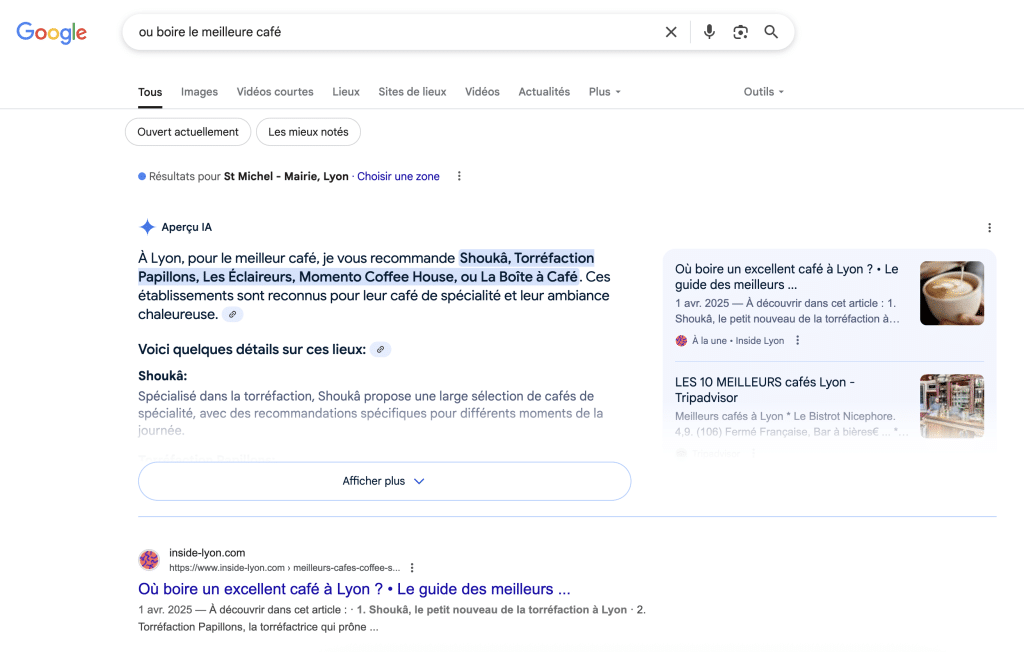Open three-dot menu of Inside Lyon card
Image resolution: width=1024 pixels, height=652 pixels.
pyautogui.click(x=797, y=340)
